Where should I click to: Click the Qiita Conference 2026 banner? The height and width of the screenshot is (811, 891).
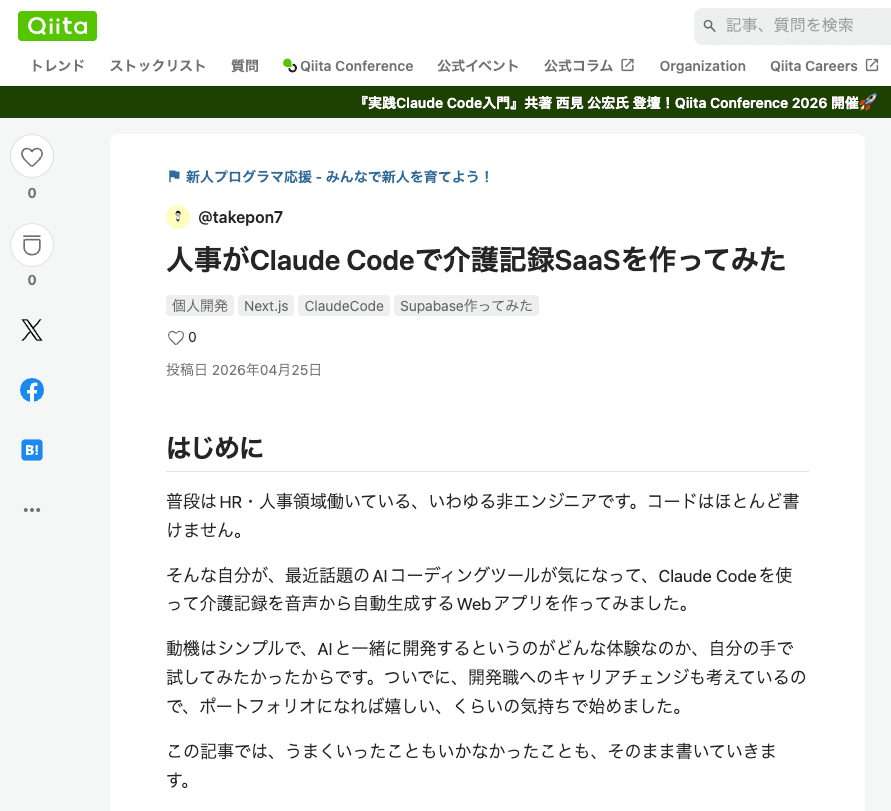tap(618, 102)
